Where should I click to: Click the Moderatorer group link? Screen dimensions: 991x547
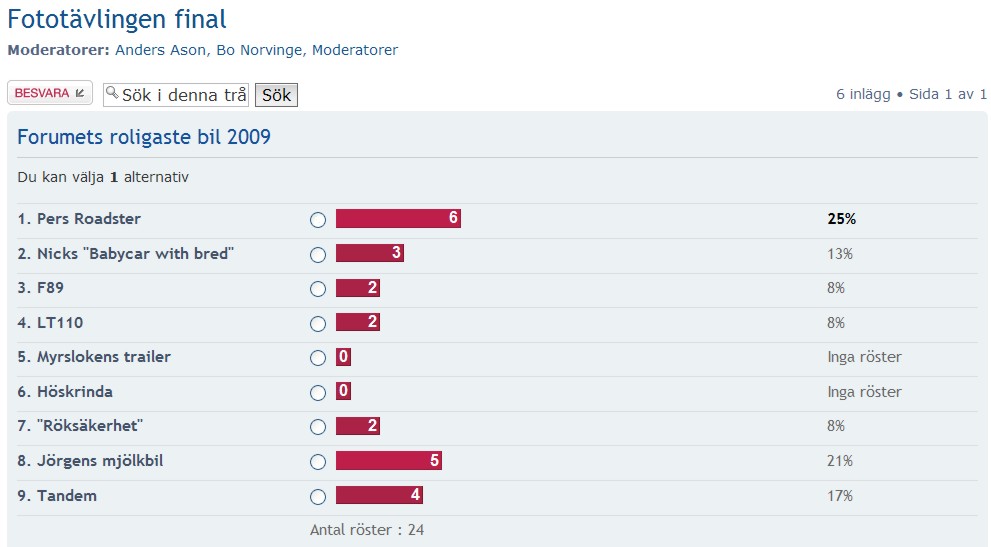tap(355, 50)
